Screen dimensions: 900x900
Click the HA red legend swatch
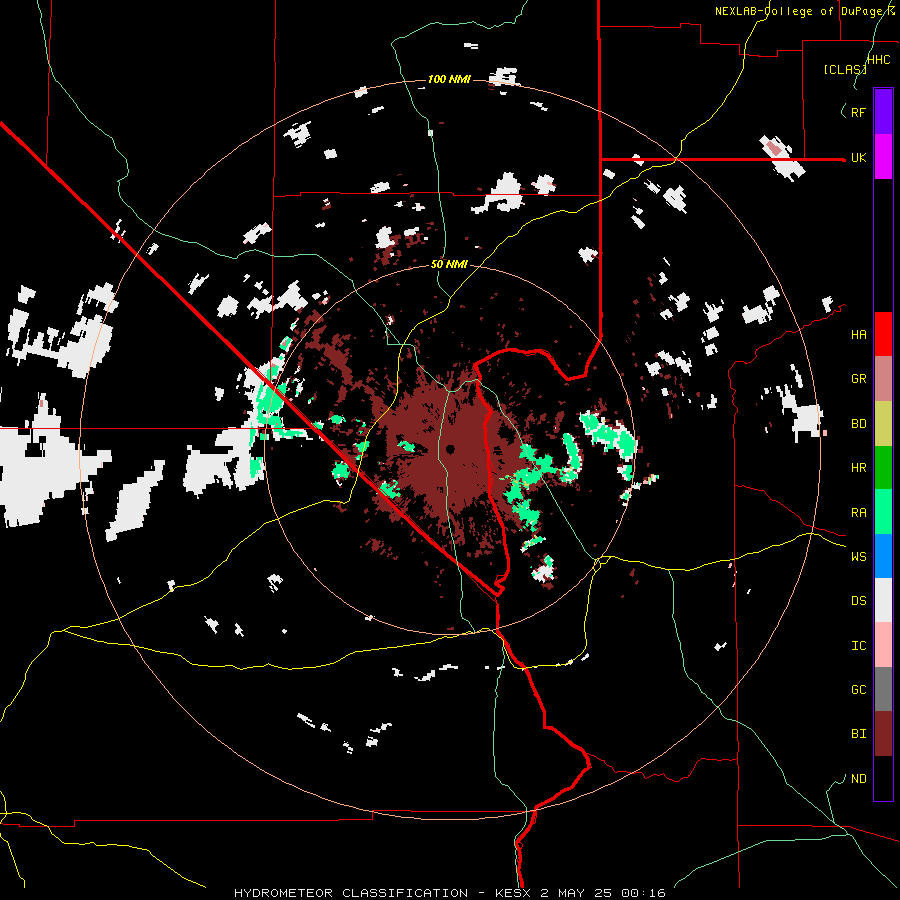click(x=883, y=334)
